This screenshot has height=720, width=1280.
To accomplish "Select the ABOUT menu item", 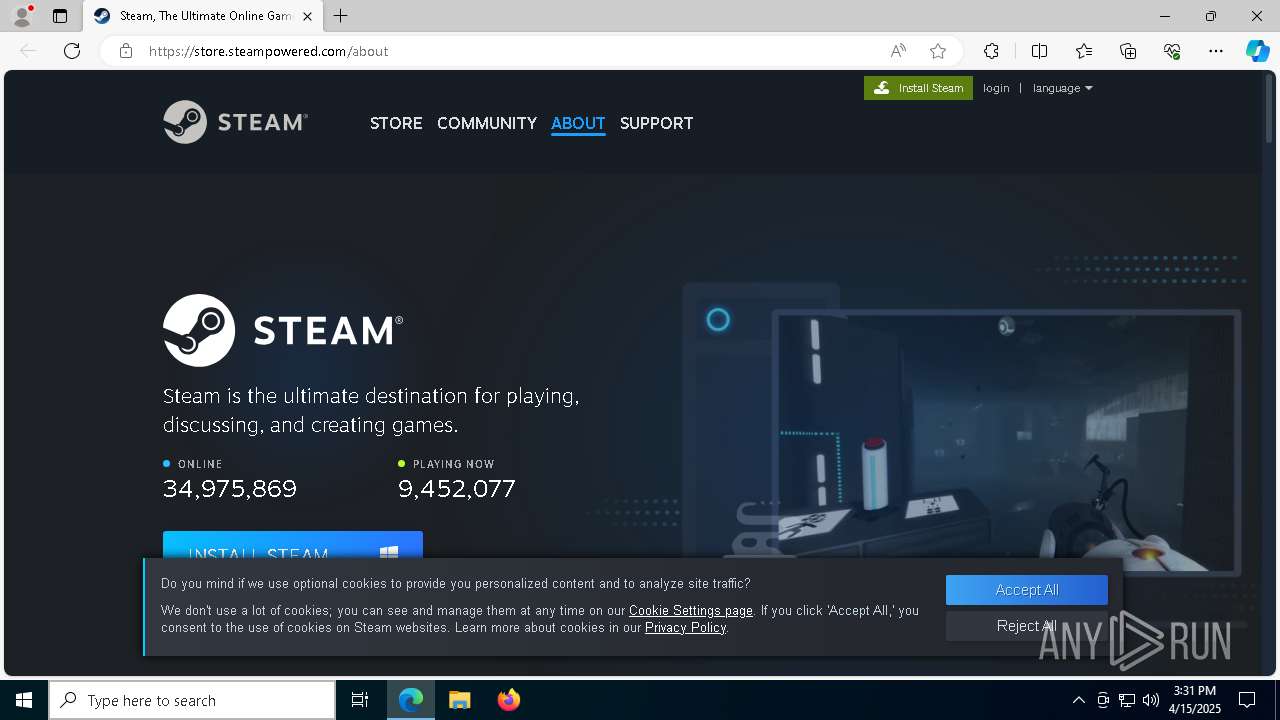I will [578, 123].
